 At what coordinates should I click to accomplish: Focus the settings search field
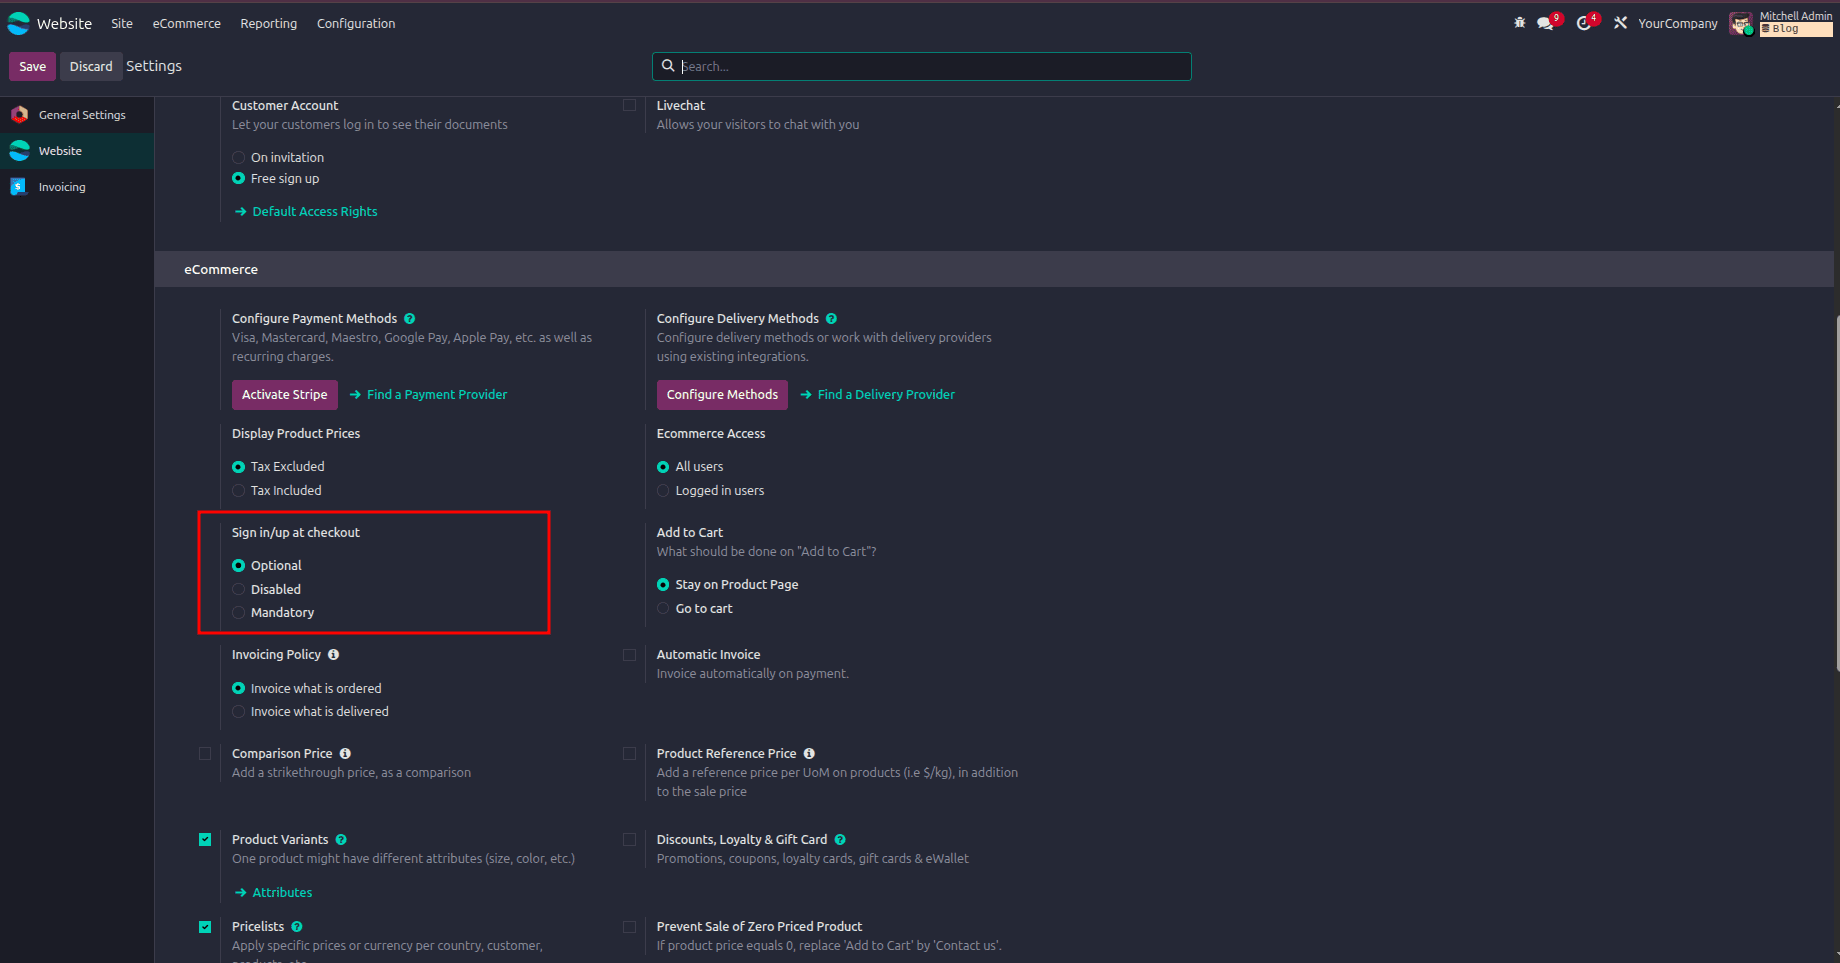coord(922,66)
